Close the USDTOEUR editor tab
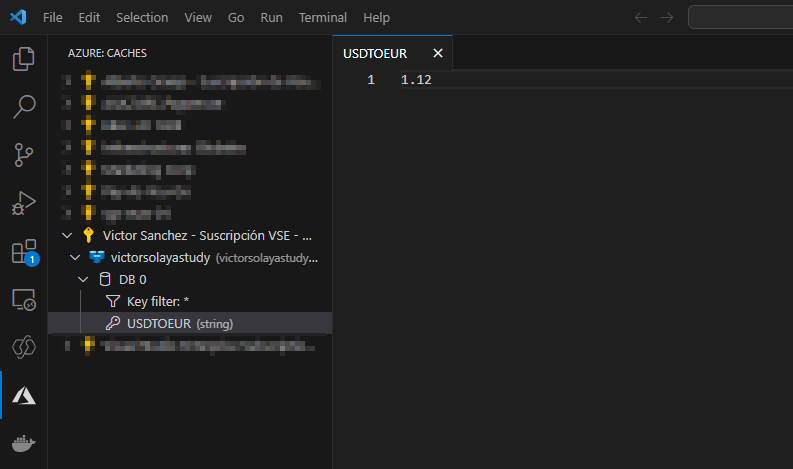Viewport: 793px width, 469px height. 438,53
